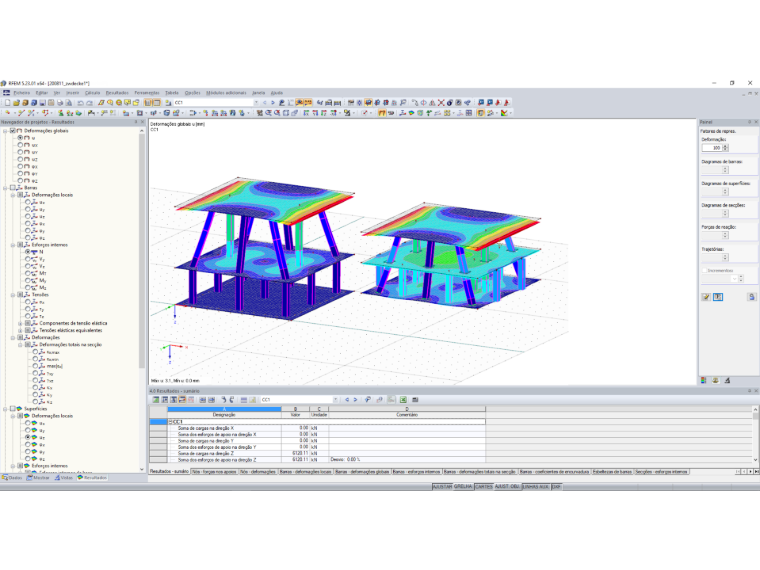This screenshot has height=570, width=760.
Task: Click the Print icon in main toolbar
Action: coord(60,103)
